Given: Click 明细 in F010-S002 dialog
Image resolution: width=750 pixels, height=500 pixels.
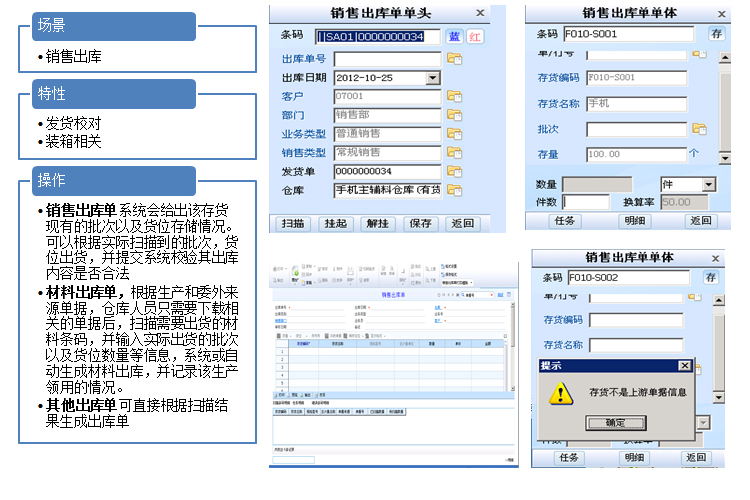Looking at the screenshot, I should (635, 457).
